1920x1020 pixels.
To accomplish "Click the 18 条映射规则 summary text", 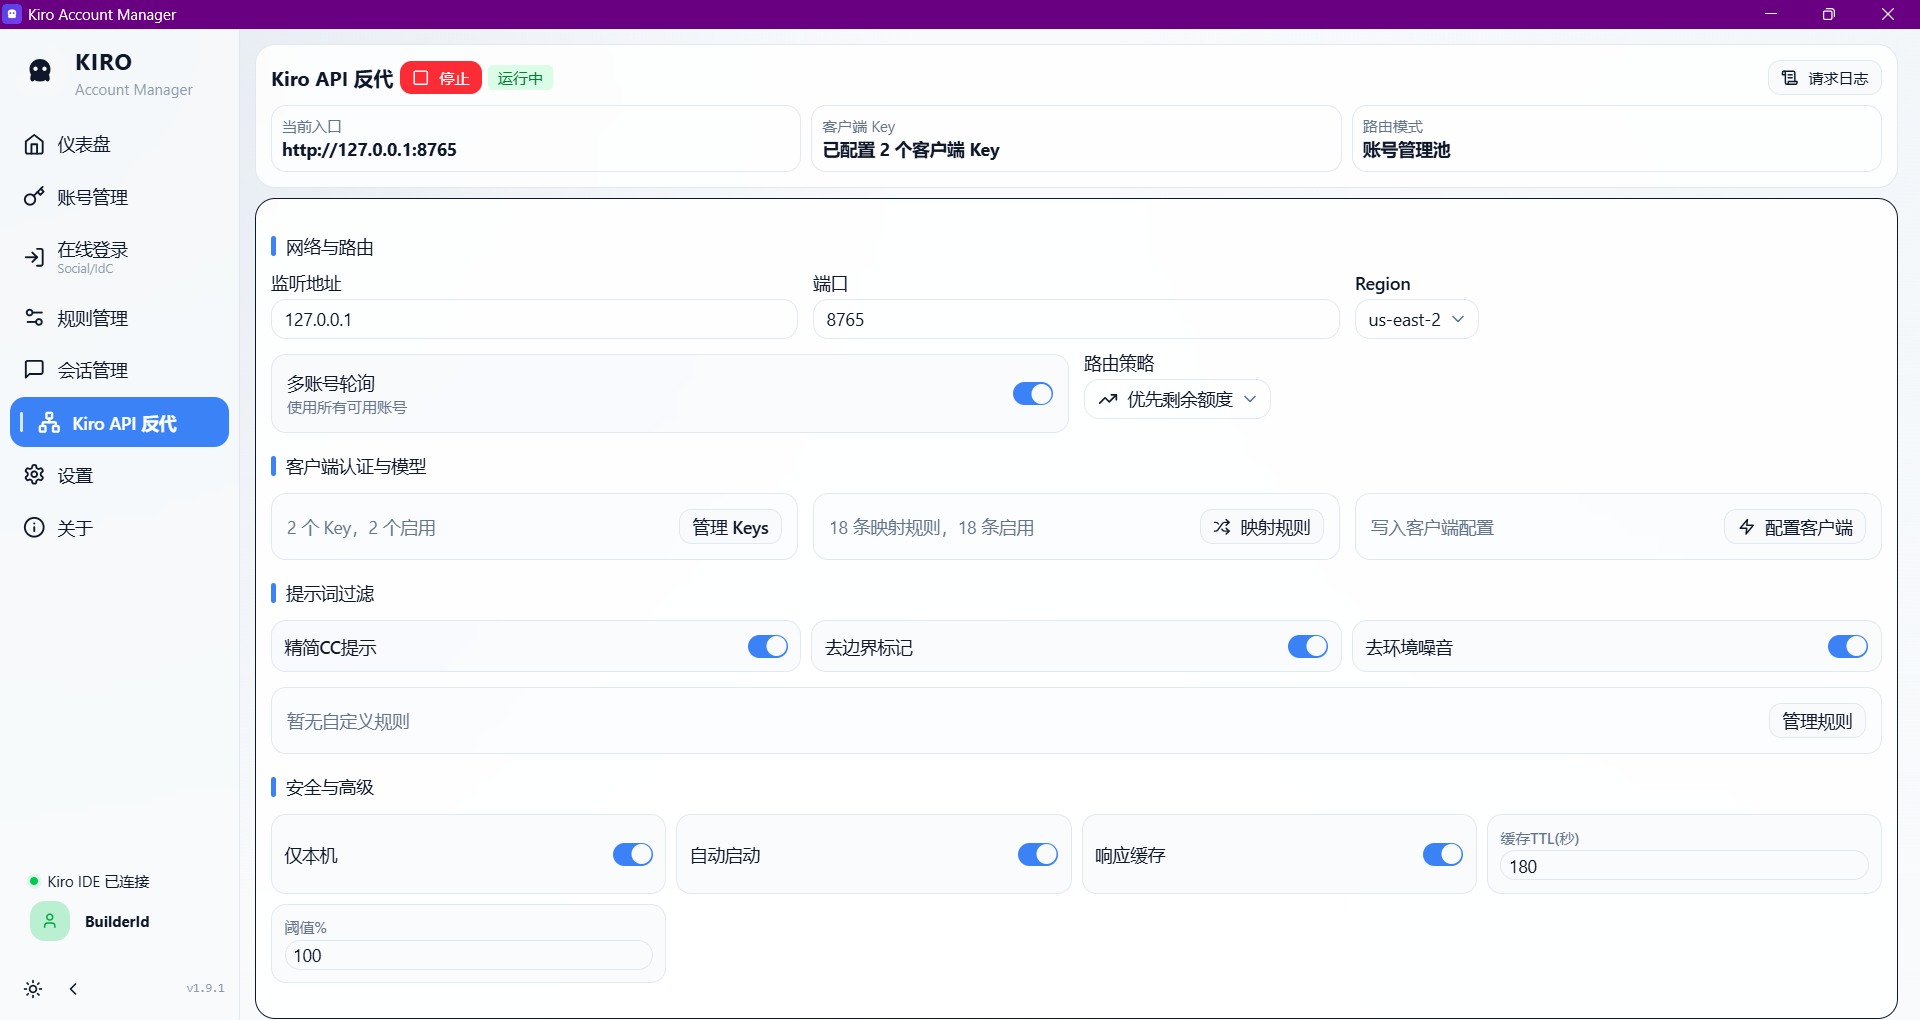I will (931, 527).
